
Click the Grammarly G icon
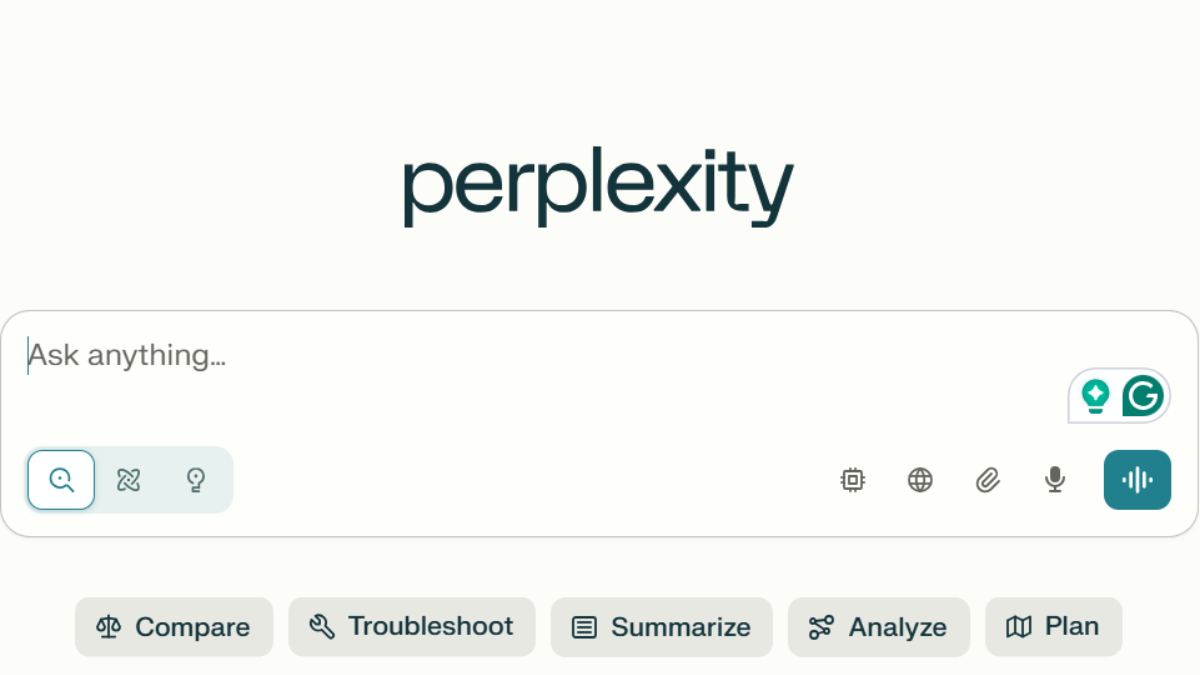pos(1142,396)
